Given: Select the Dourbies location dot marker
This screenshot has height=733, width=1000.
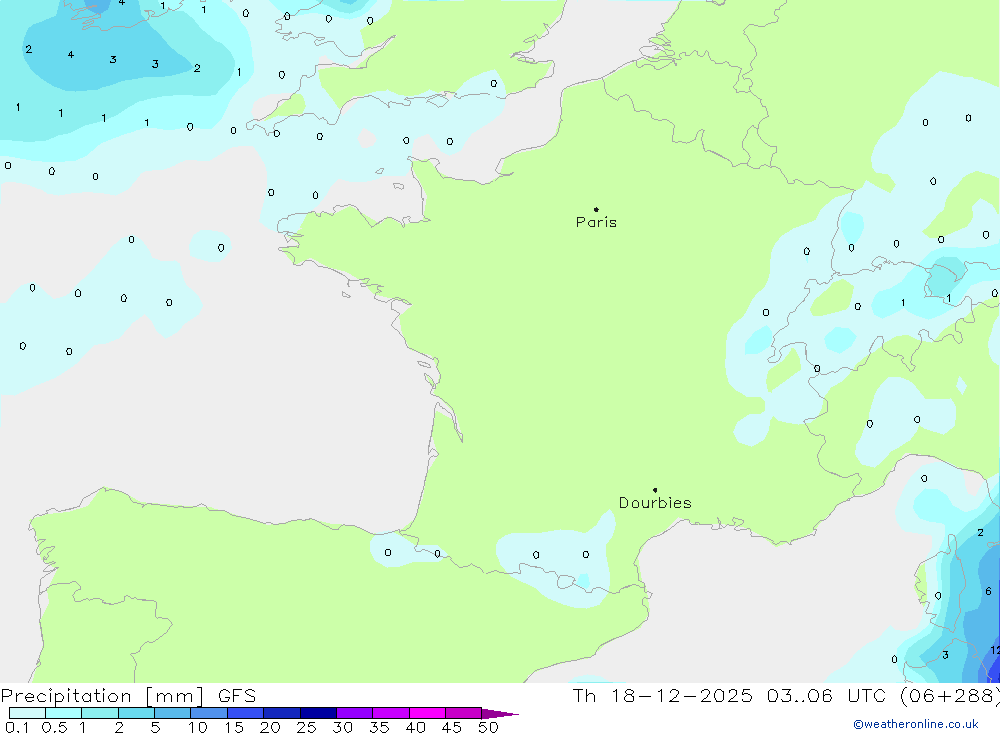Looking at the screenshot, I should coord(655,490).
